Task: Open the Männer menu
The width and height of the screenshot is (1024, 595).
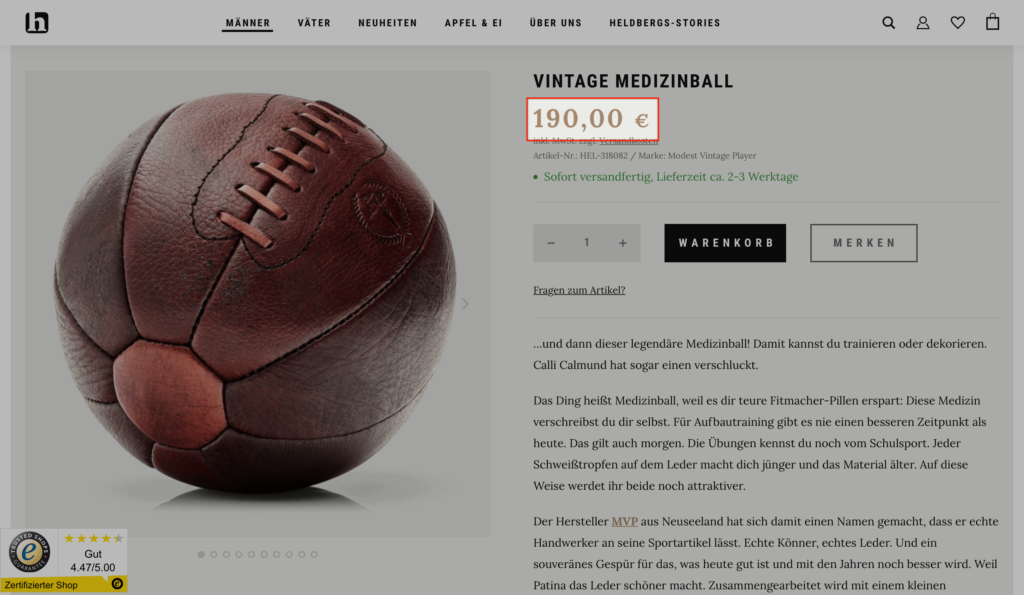Action: pos(247,23)
